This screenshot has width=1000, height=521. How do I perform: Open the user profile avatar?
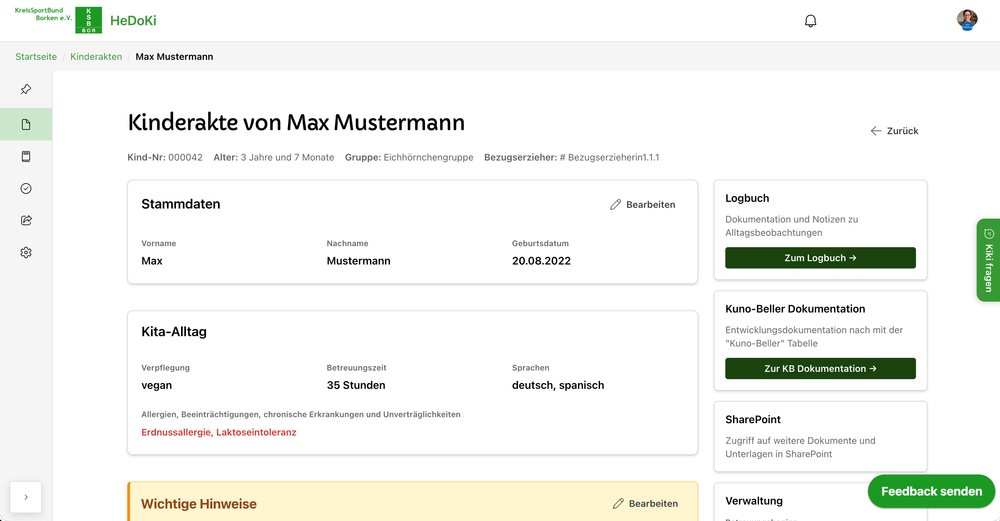pos(967,20)
